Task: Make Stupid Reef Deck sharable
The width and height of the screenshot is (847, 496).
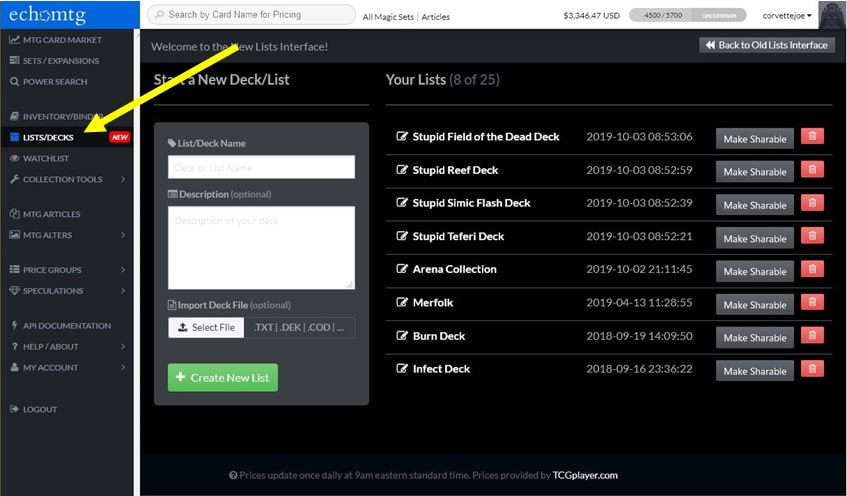Action: [x=755, y=172]
